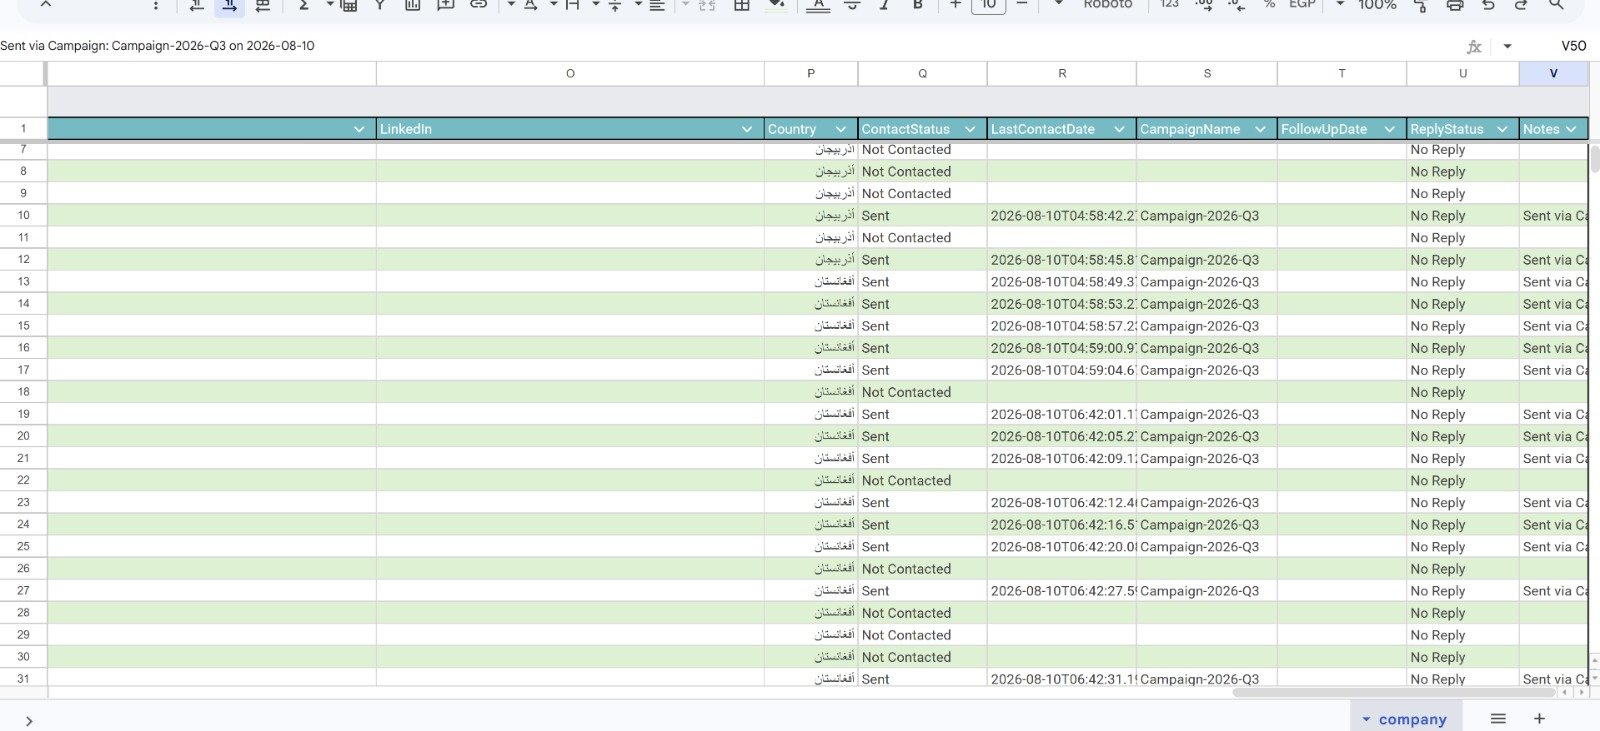Select column header R

[1062, 73]
